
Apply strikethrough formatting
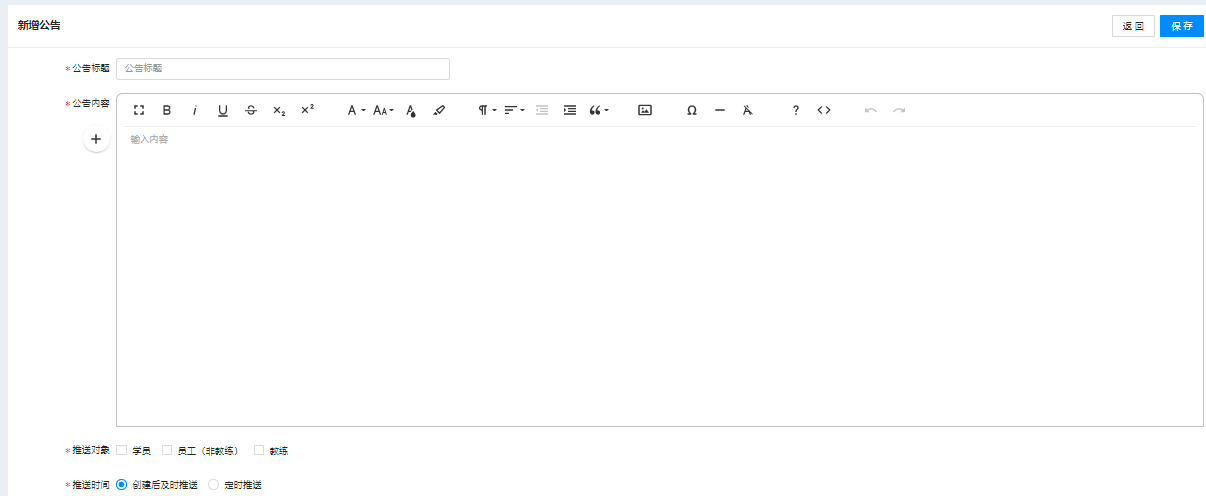tap(251, 110)
